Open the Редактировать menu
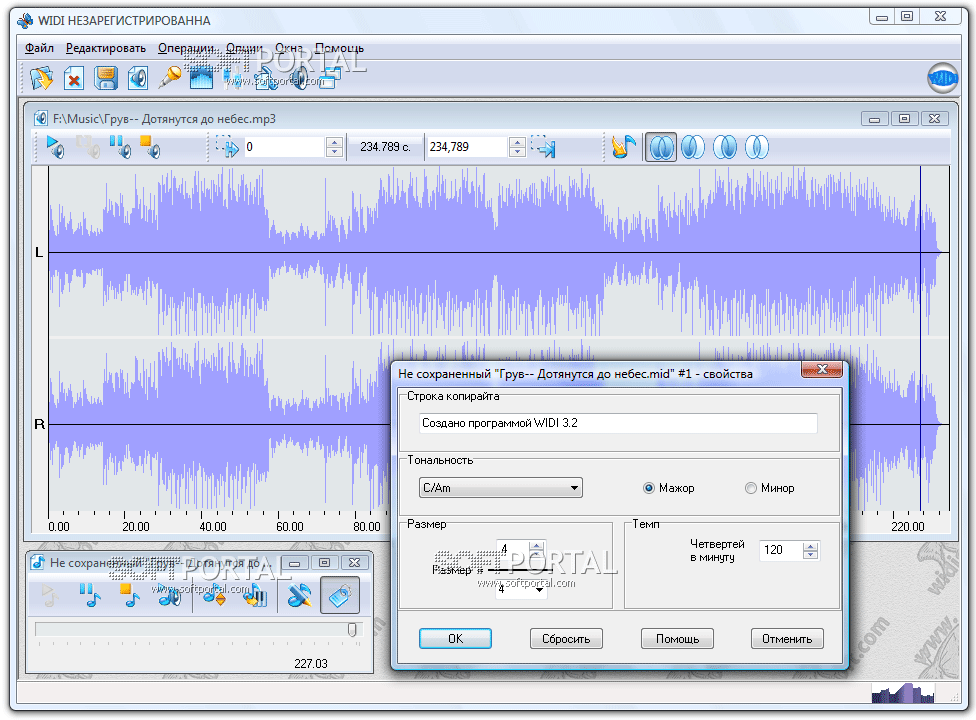This screenshot has height=720, width=976. 106,48
